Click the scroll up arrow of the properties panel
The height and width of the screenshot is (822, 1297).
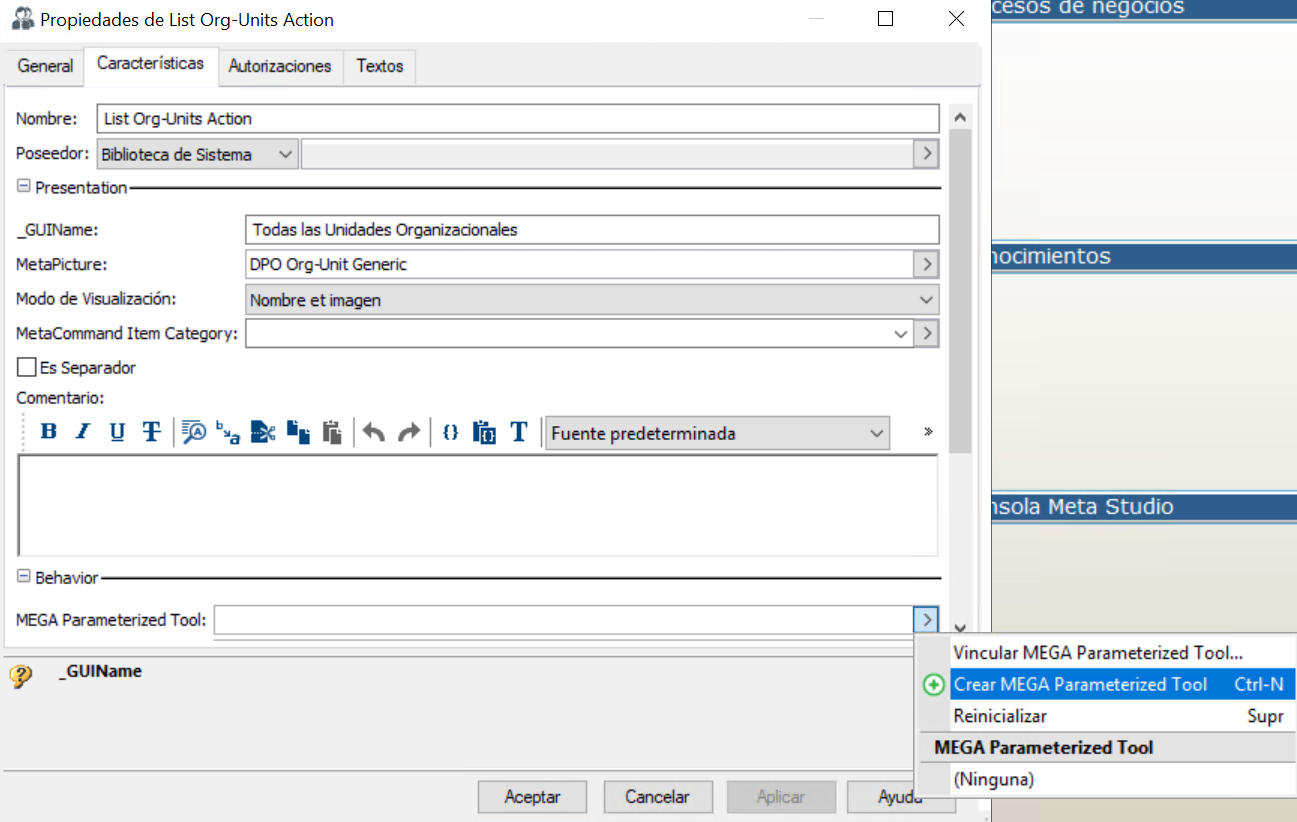(x=960, y=116)
